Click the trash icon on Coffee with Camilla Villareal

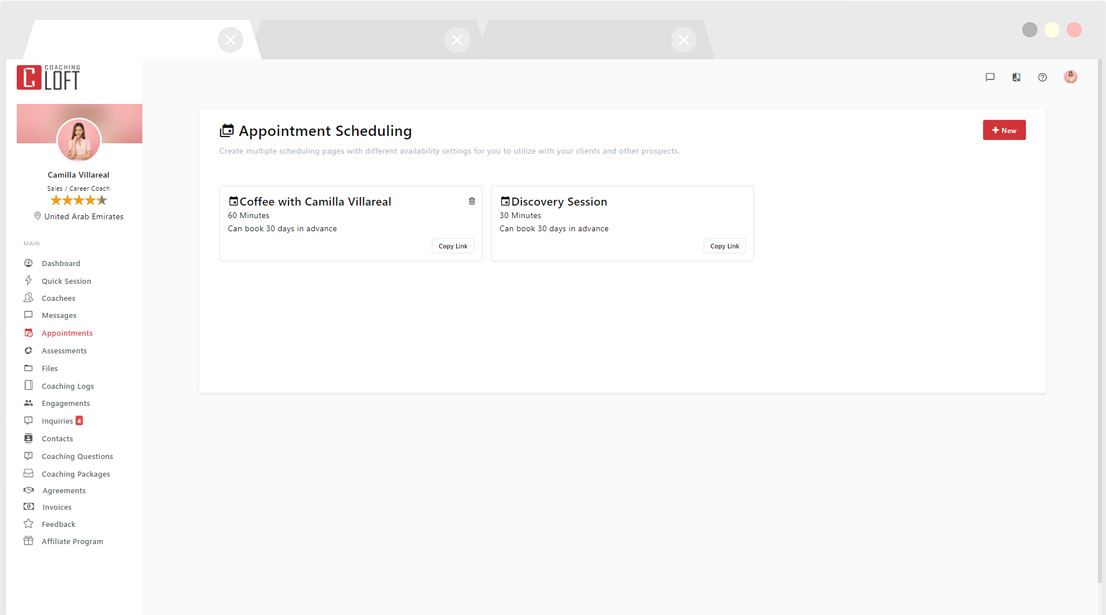tap(471, 201)
